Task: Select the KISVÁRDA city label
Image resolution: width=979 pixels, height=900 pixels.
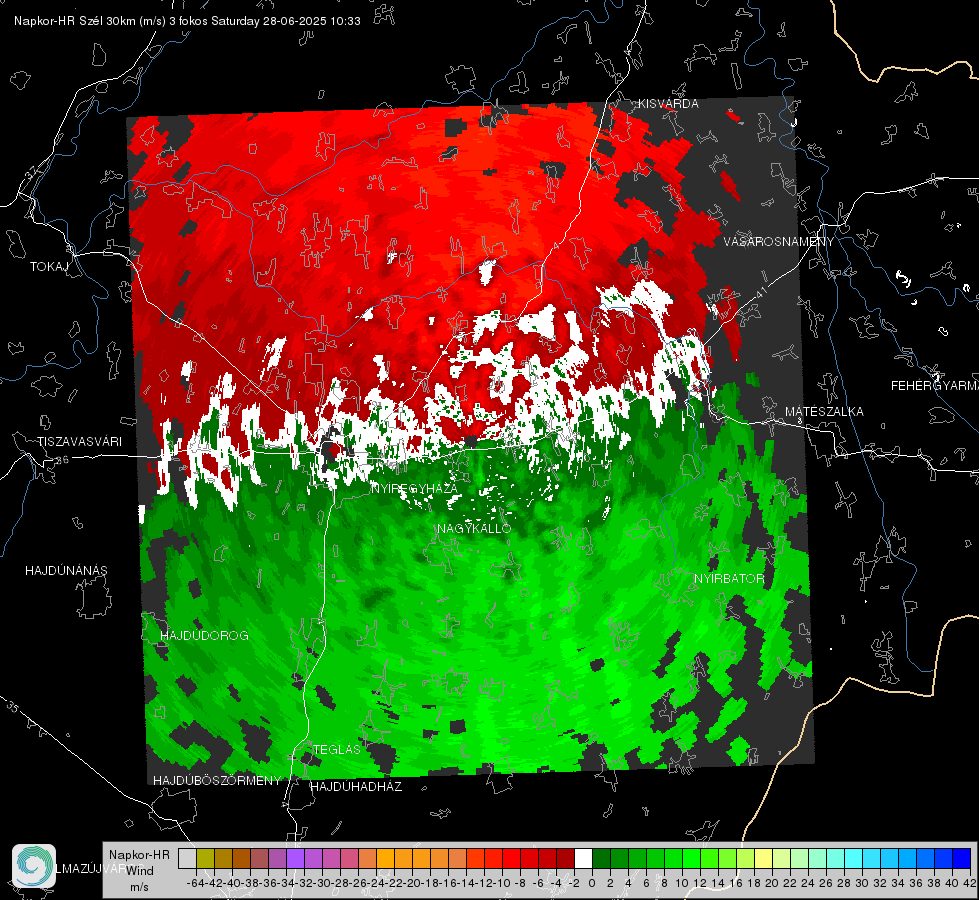Action: click(x=668, y=104)
